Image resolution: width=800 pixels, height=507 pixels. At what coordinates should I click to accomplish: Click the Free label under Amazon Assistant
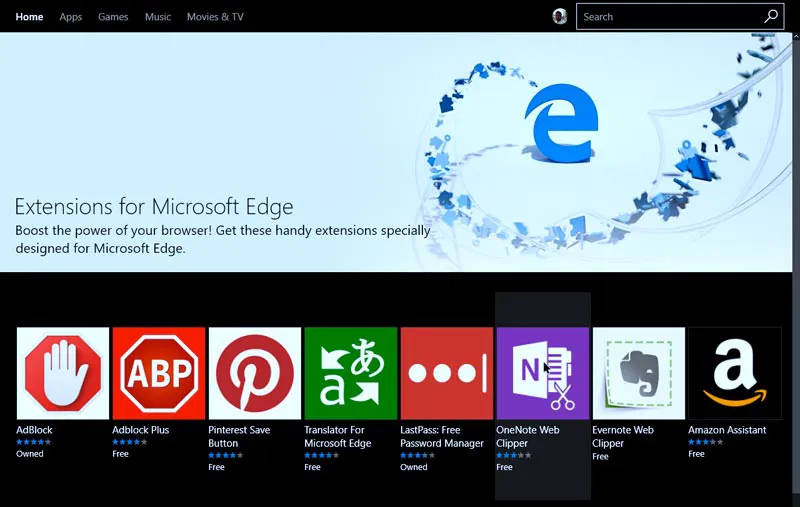coord(696,454)
